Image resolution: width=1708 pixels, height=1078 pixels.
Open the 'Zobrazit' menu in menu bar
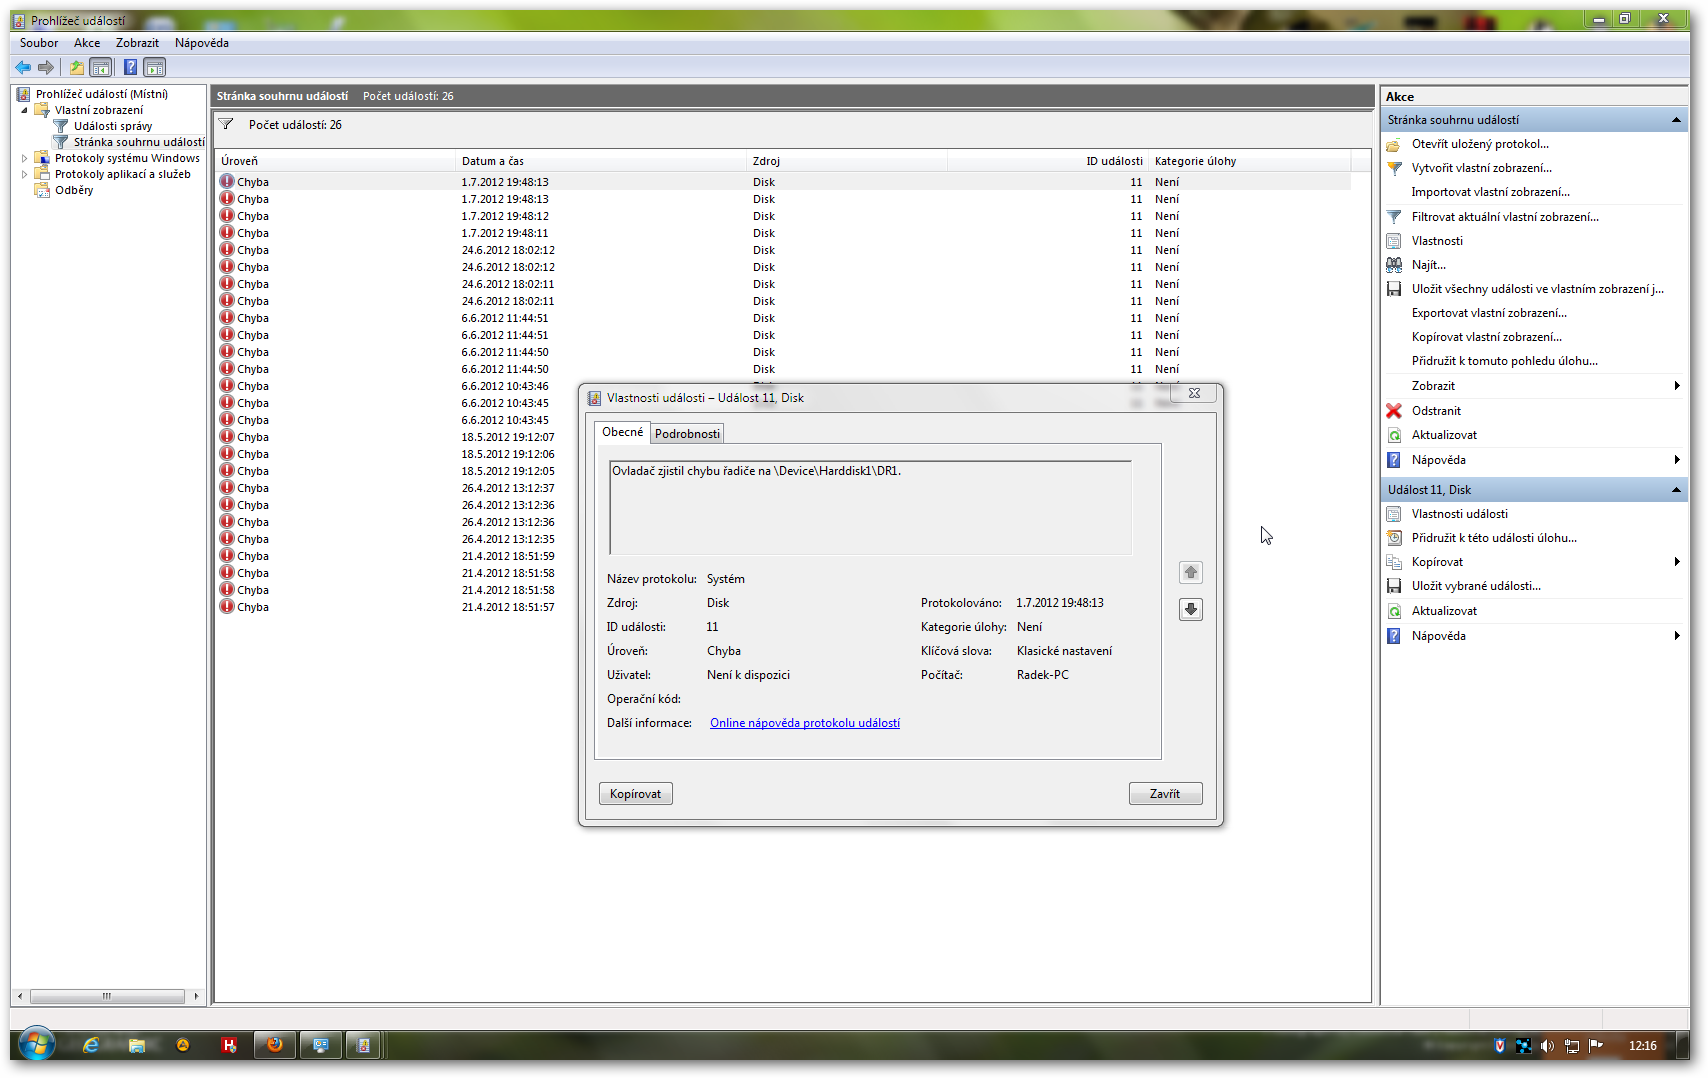pos(137,43)
